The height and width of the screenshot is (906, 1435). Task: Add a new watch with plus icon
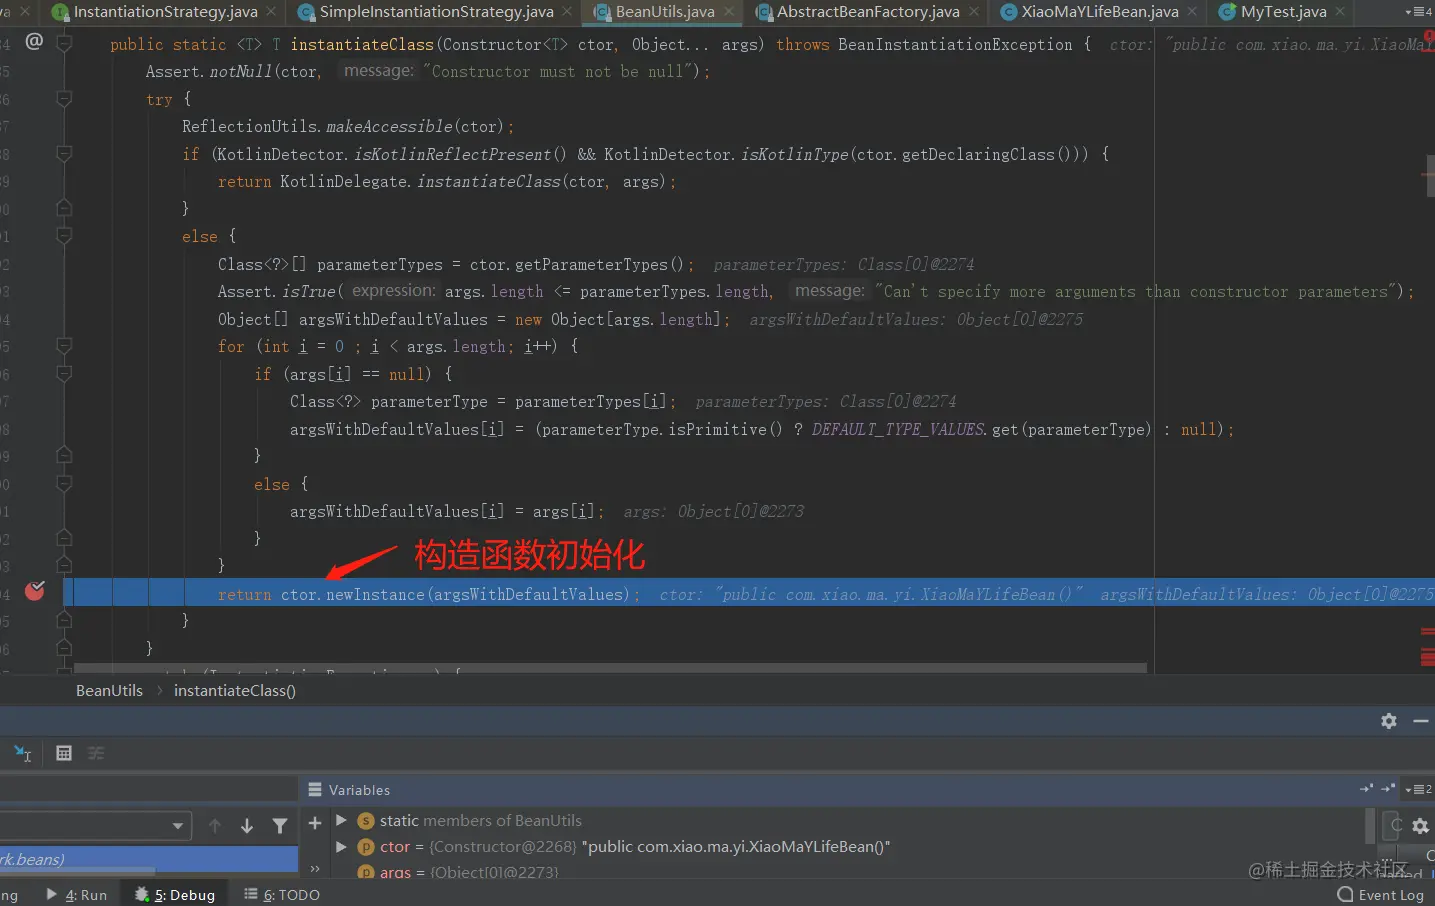pyautogui.click(x=315, y=823)
